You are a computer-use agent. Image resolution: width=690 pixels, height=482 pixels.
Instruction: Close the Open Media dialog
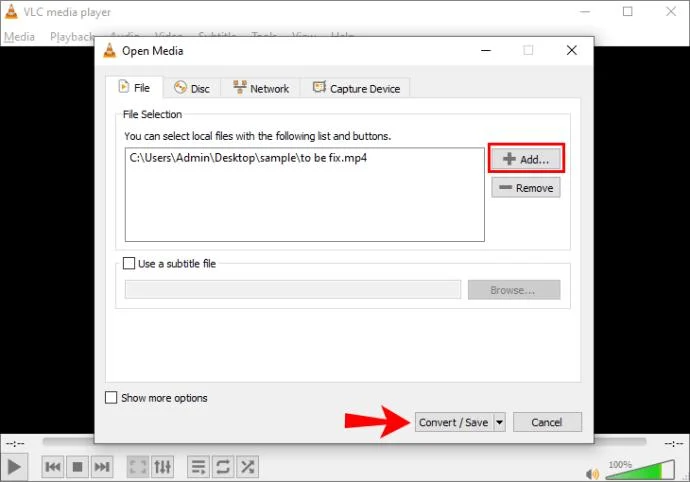click(572, 50)
